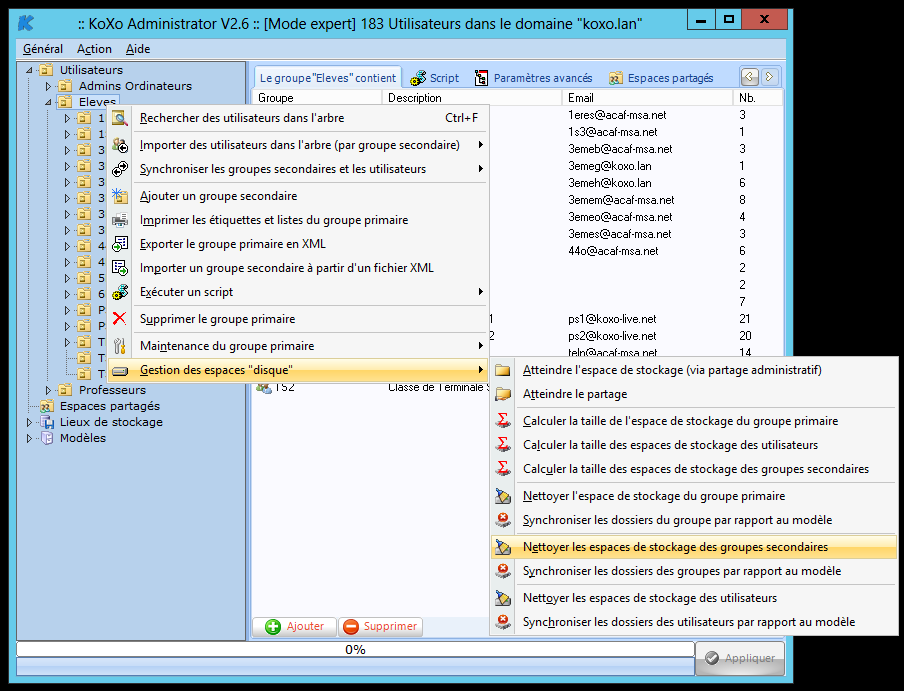Click email 3emem@acaf-msa.net cell

[x=621, y=200]
